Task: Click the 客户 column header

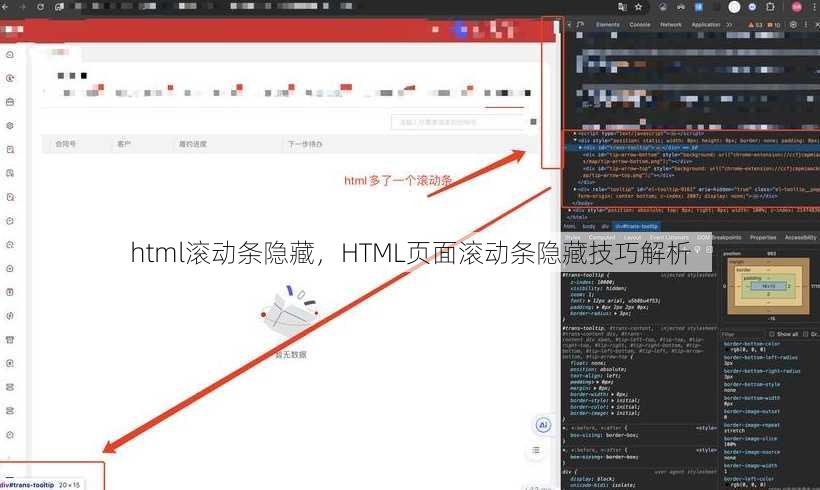Action: coord(124,144)
